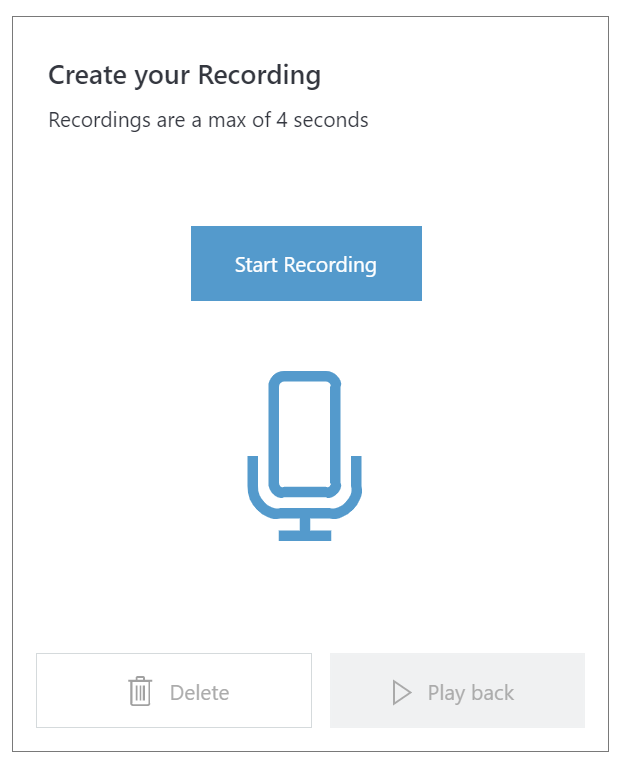Click the blue Start Recording button
Image resolution: width=620 pixels, height=768 pixels.
(x=306, y=264)
